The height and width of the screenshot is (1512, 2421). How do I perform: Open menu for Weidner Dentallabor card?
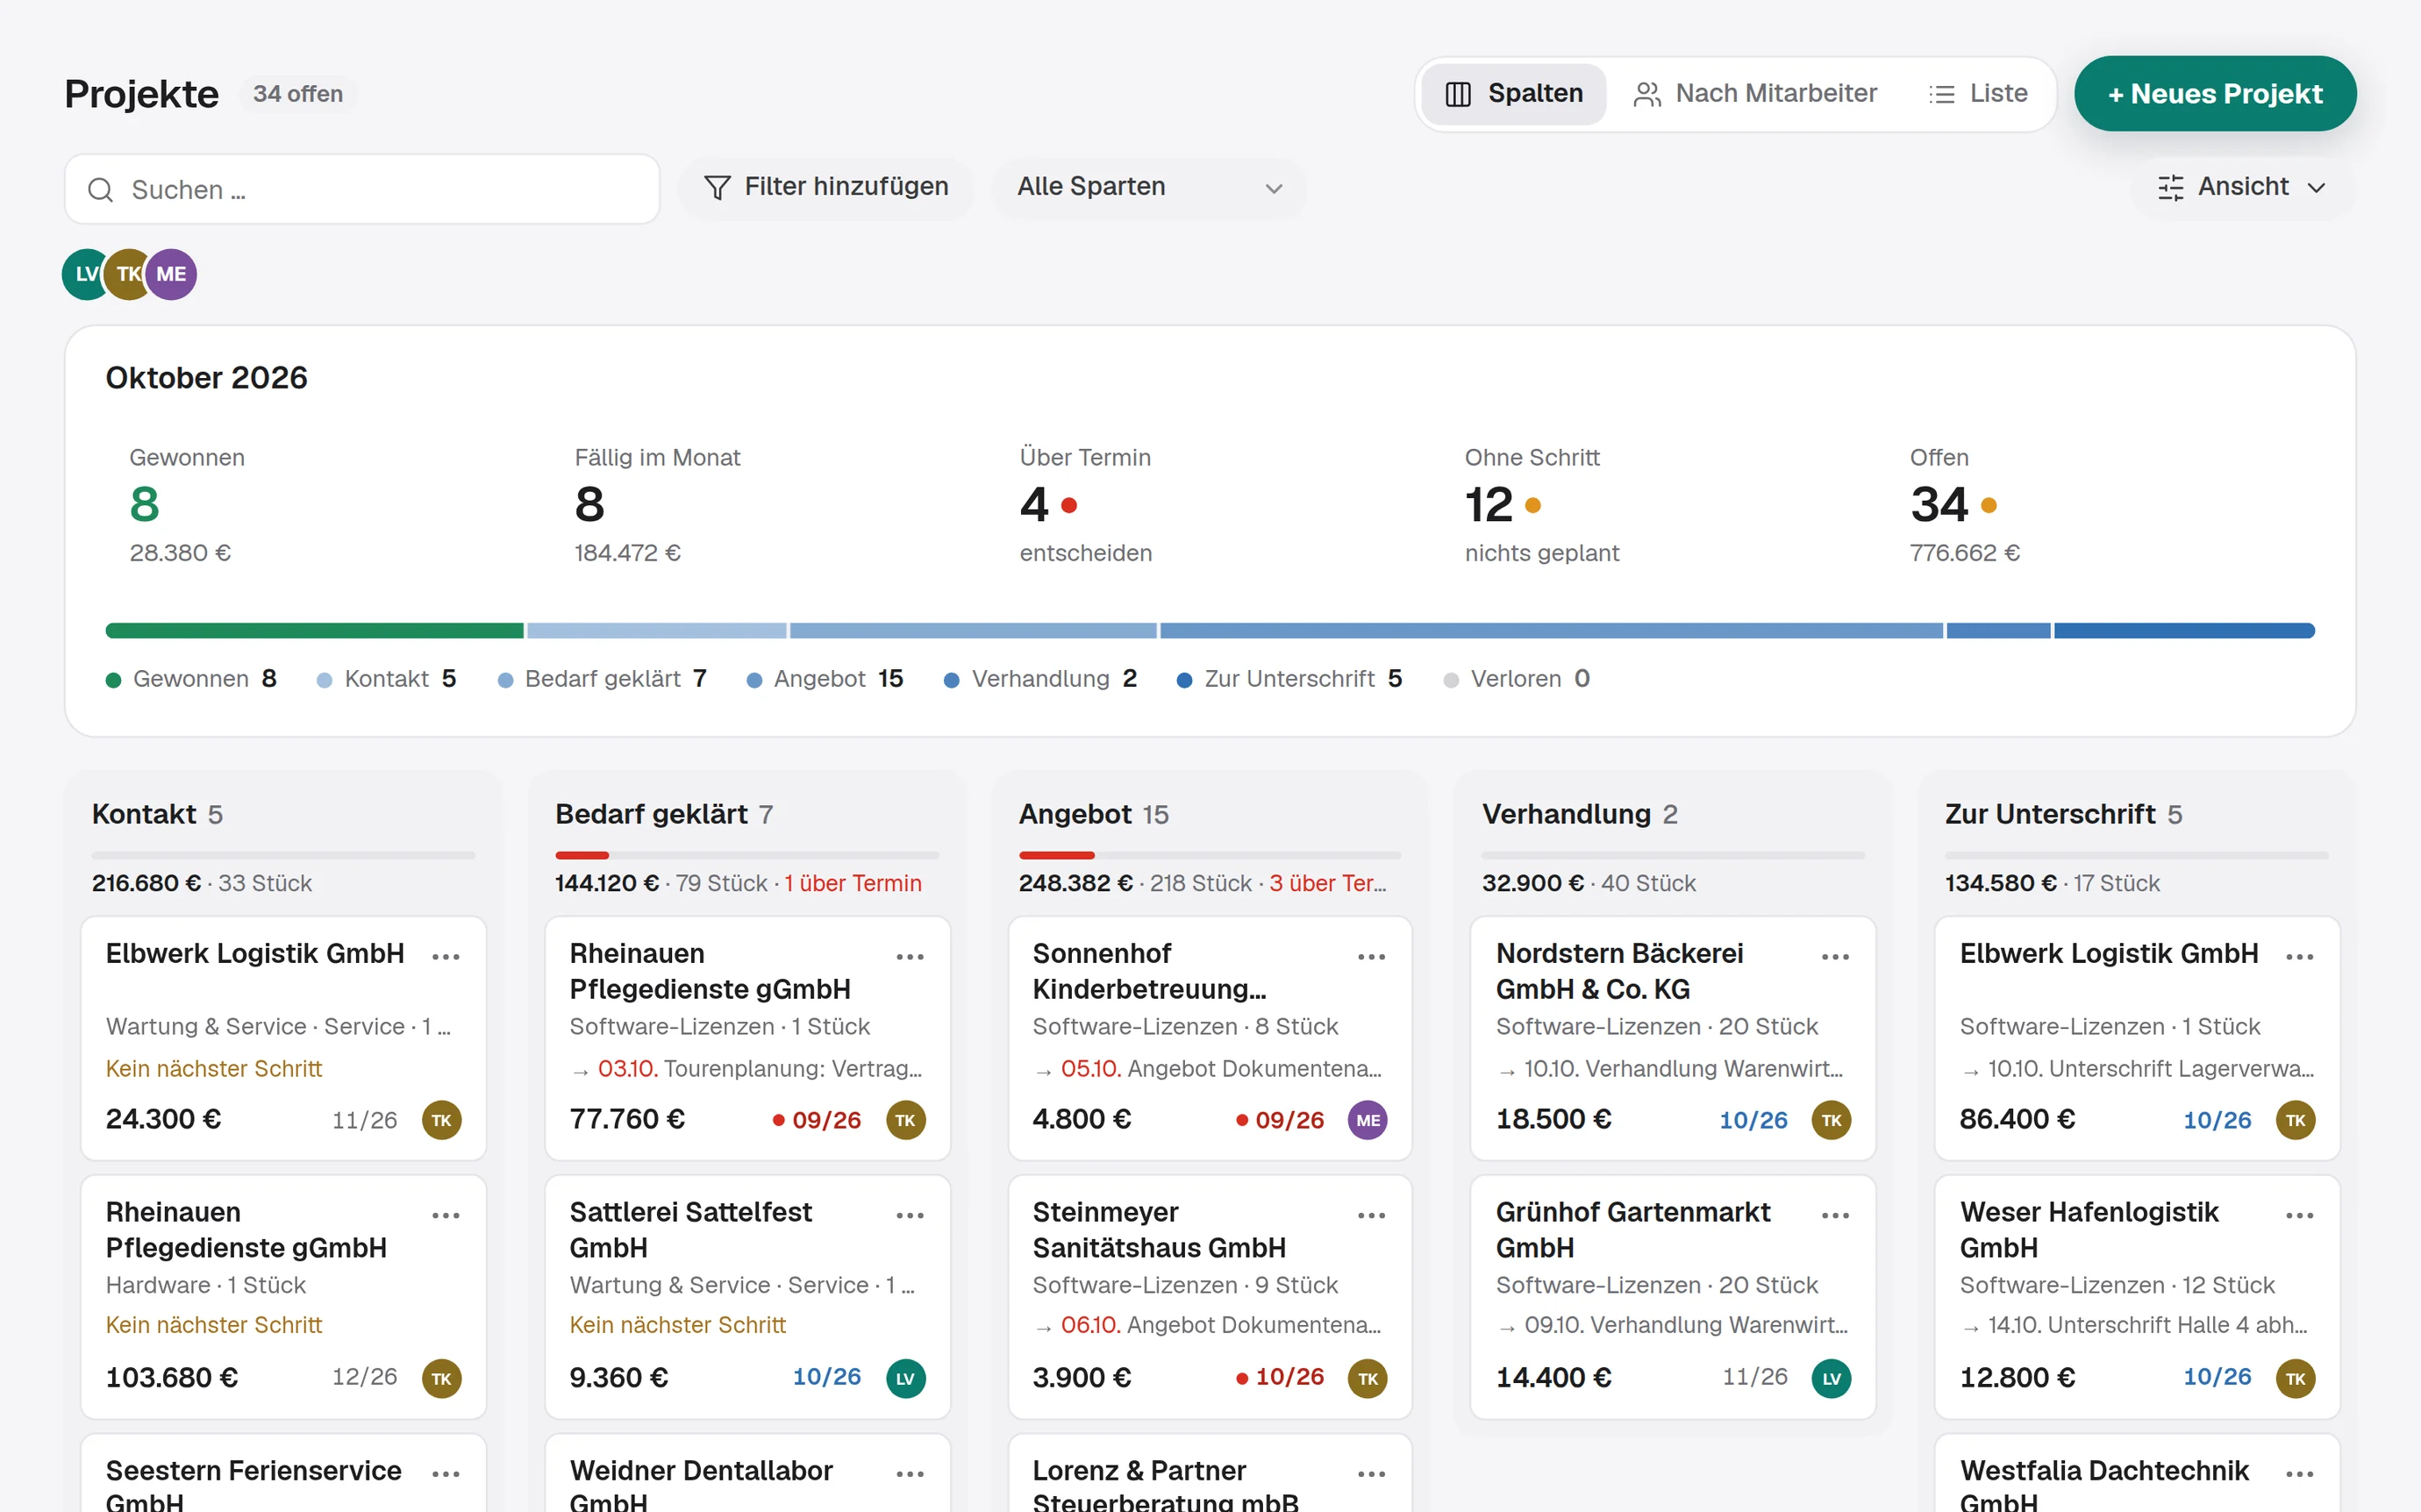click(x=910, y=1474)
